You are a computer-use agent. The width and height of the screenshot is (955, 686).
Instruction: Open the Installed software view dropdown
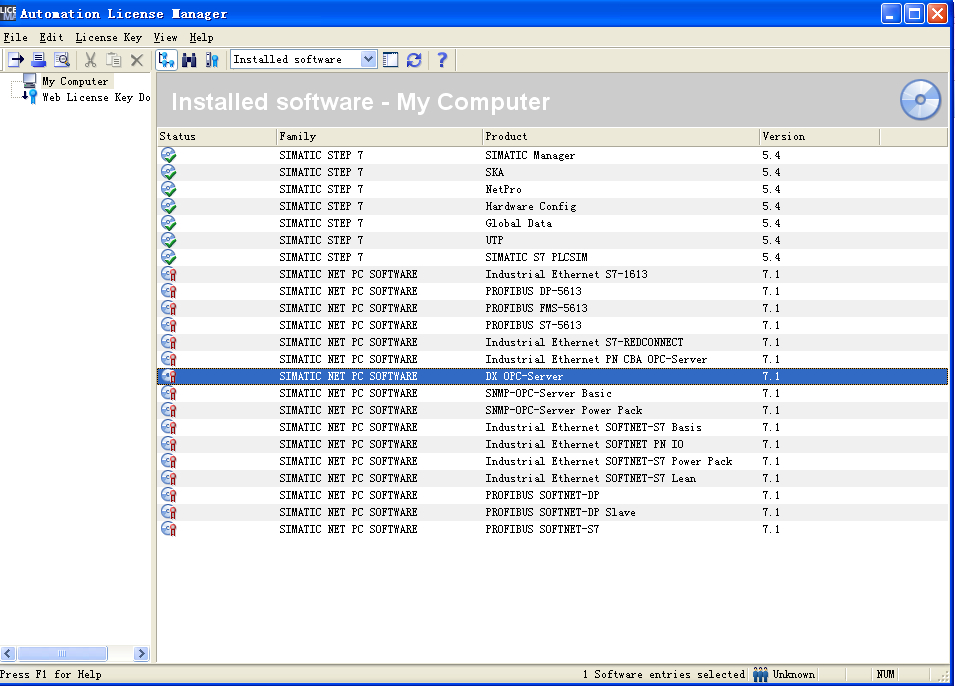coord(368,60)
